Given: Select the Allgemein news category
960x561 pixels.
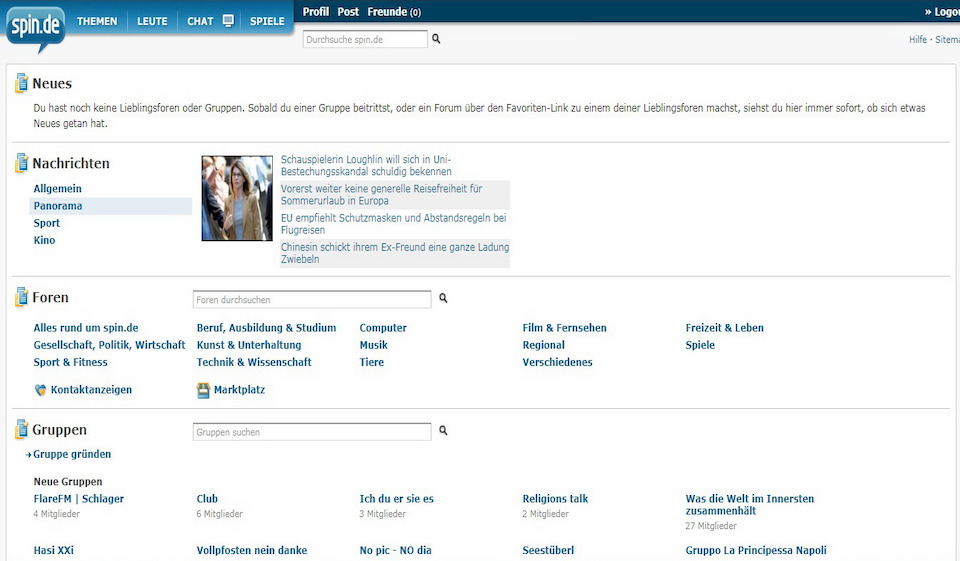Looking at the screenshot, I should (x=58, y=189).
